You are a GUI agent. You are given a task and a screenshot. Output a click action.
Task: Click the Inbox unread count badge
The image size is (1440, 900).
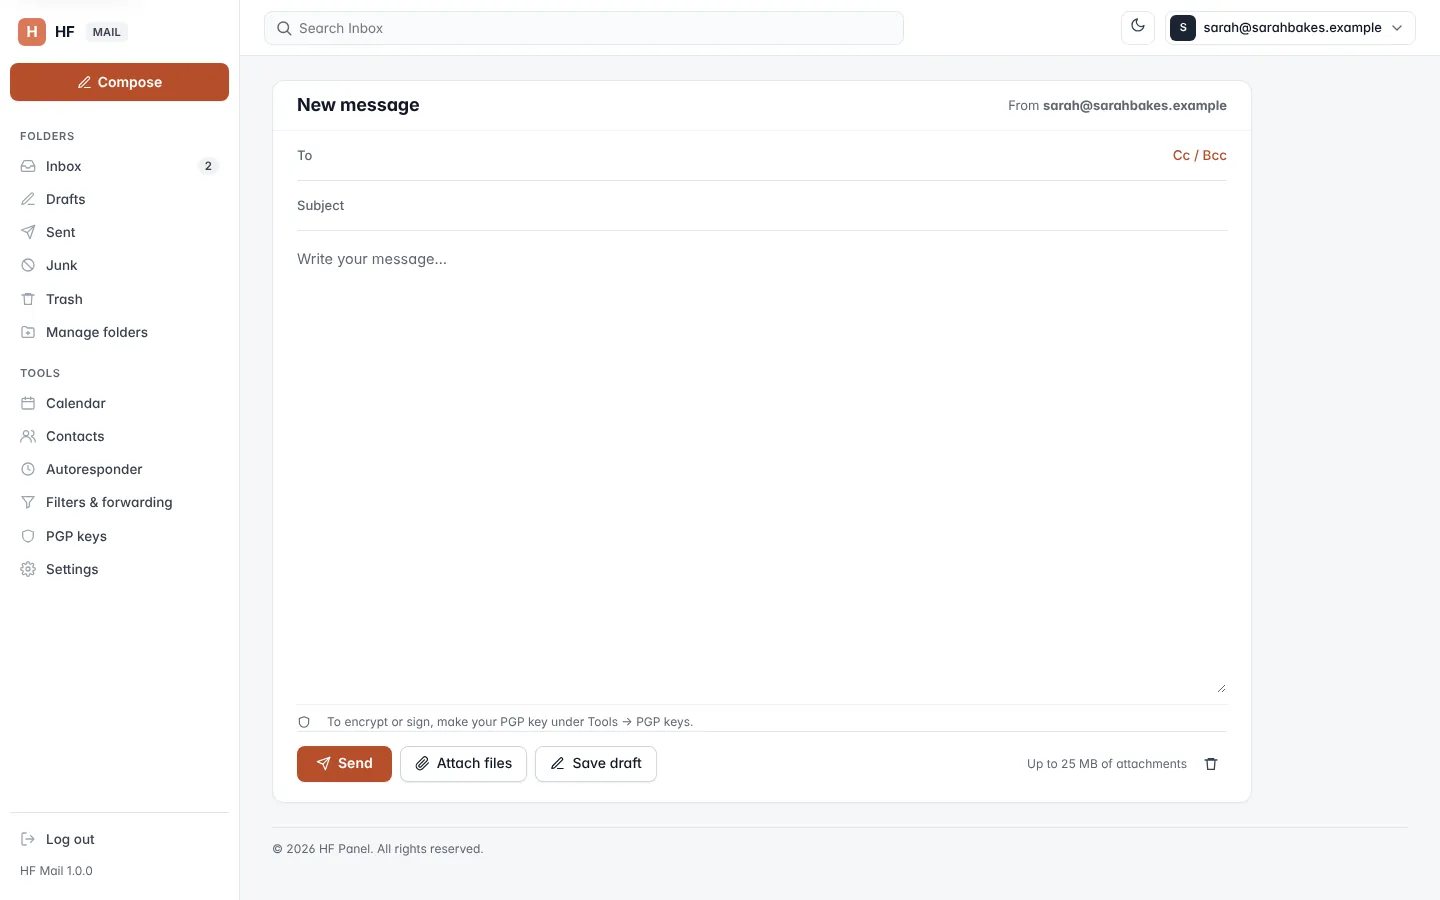point(208,166)
